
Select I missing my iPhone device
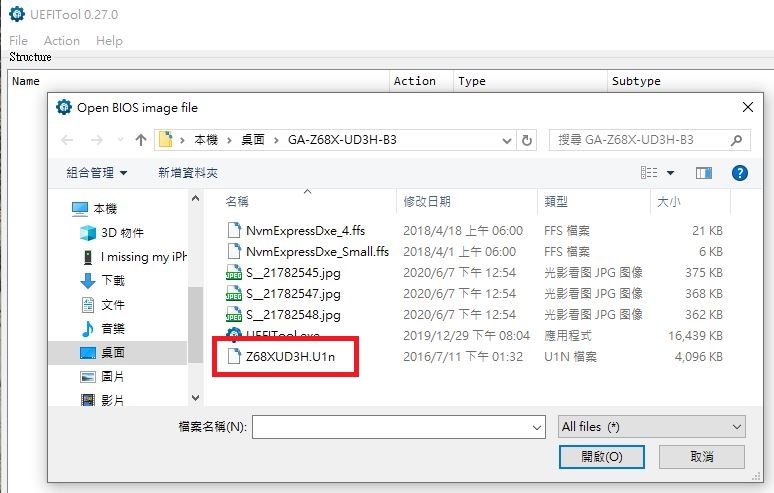[134, 257]
